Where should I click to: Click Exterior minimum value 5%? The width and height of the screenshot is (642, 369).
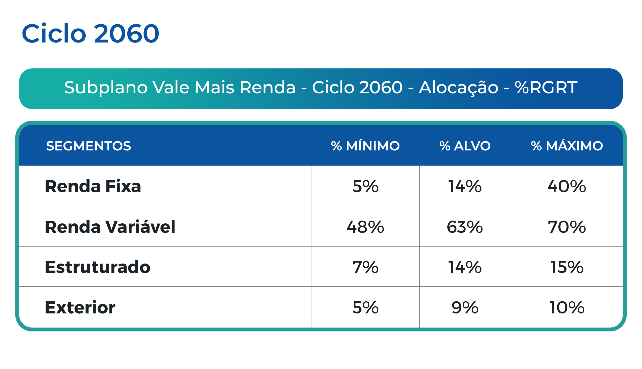[365, 307]
